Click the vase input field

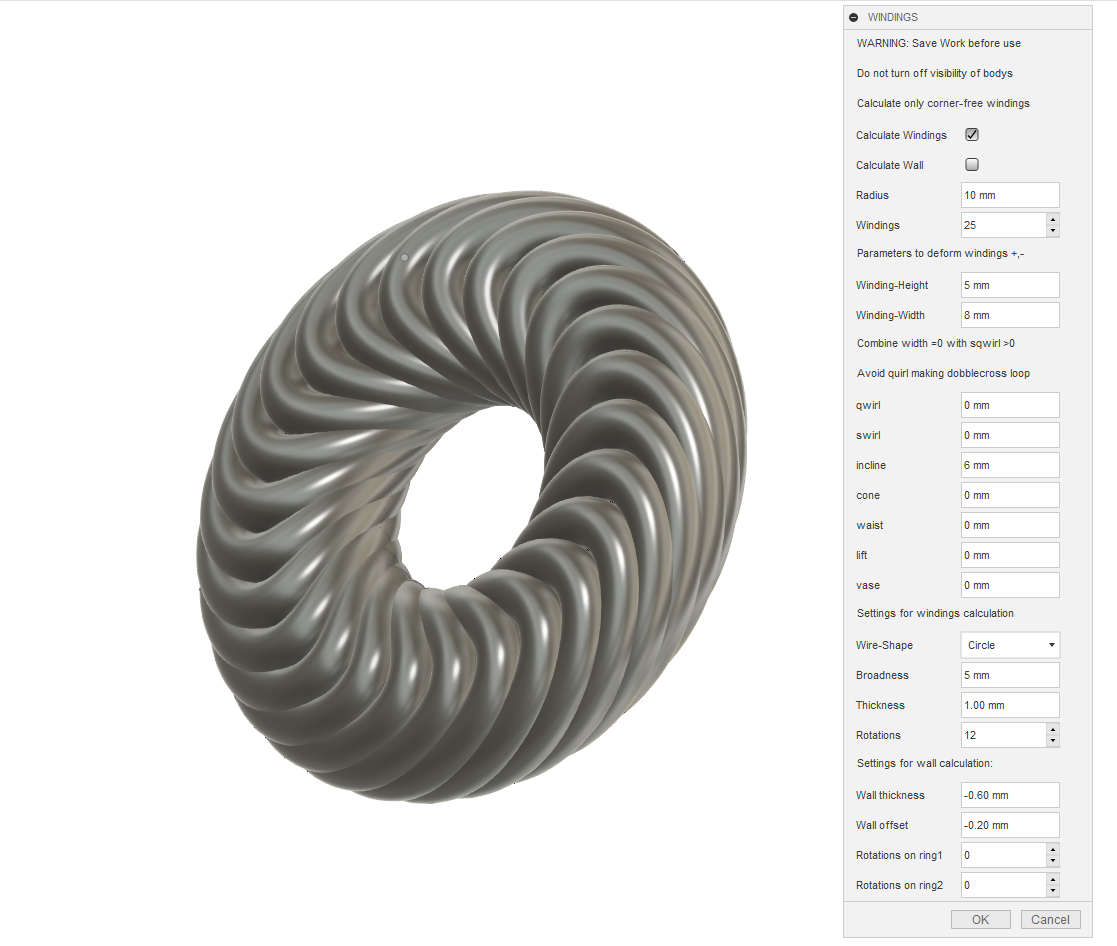click(x=1009, y=585)
